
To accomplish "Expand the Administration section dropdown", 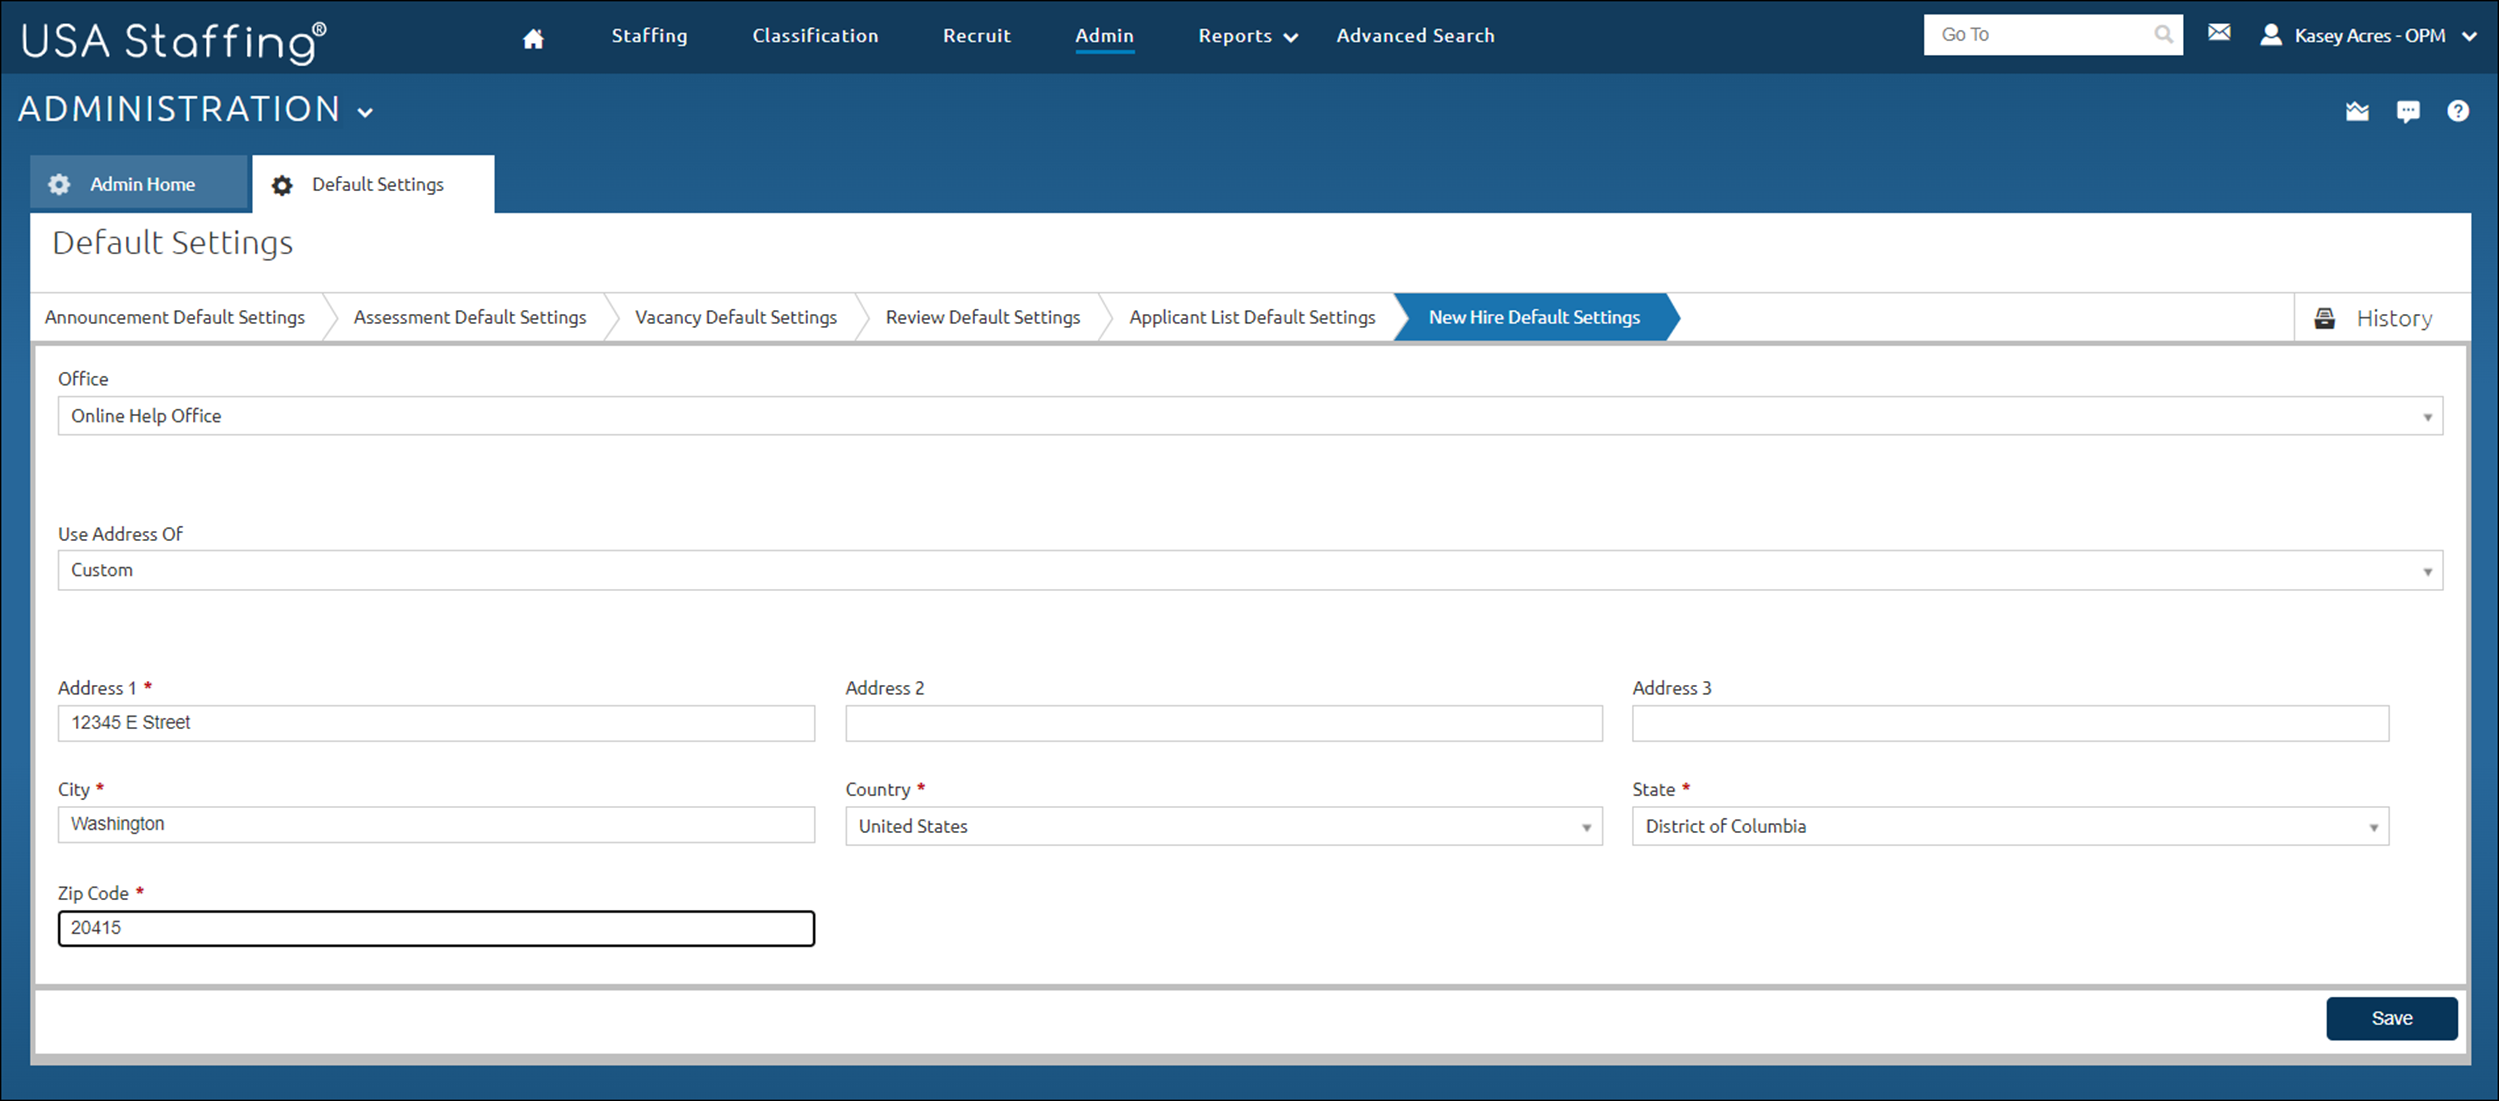I will pos(366,111).
